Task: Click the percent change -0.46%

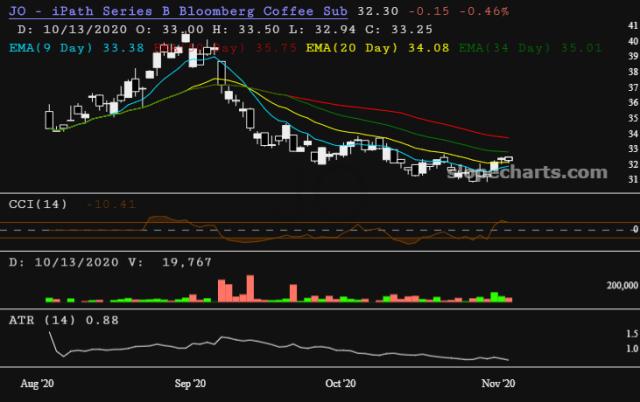Action: (484, 11)
